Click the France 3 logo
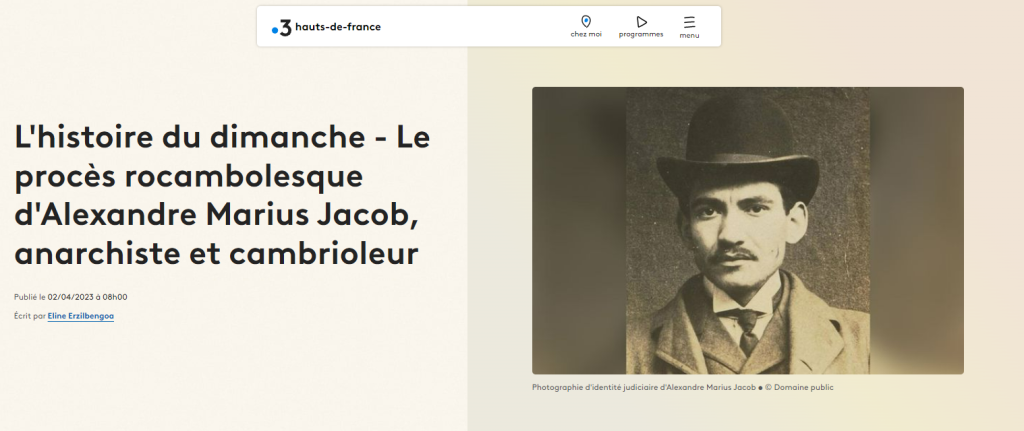Image resolution: width=1024 pixels, height=431 pixels. (x=284, y=27)
